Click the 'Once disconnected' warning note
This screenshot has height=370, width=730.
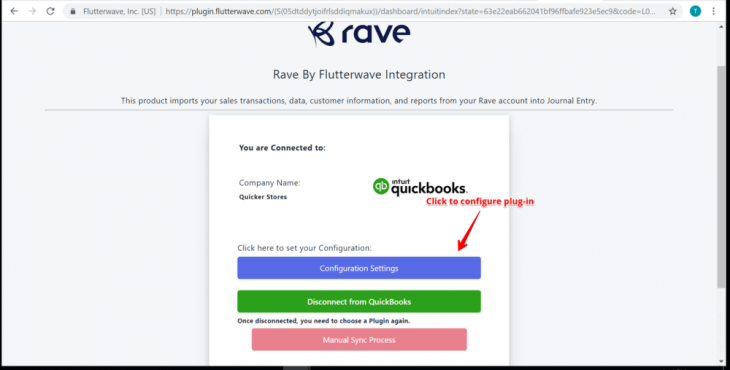(324, 321)
